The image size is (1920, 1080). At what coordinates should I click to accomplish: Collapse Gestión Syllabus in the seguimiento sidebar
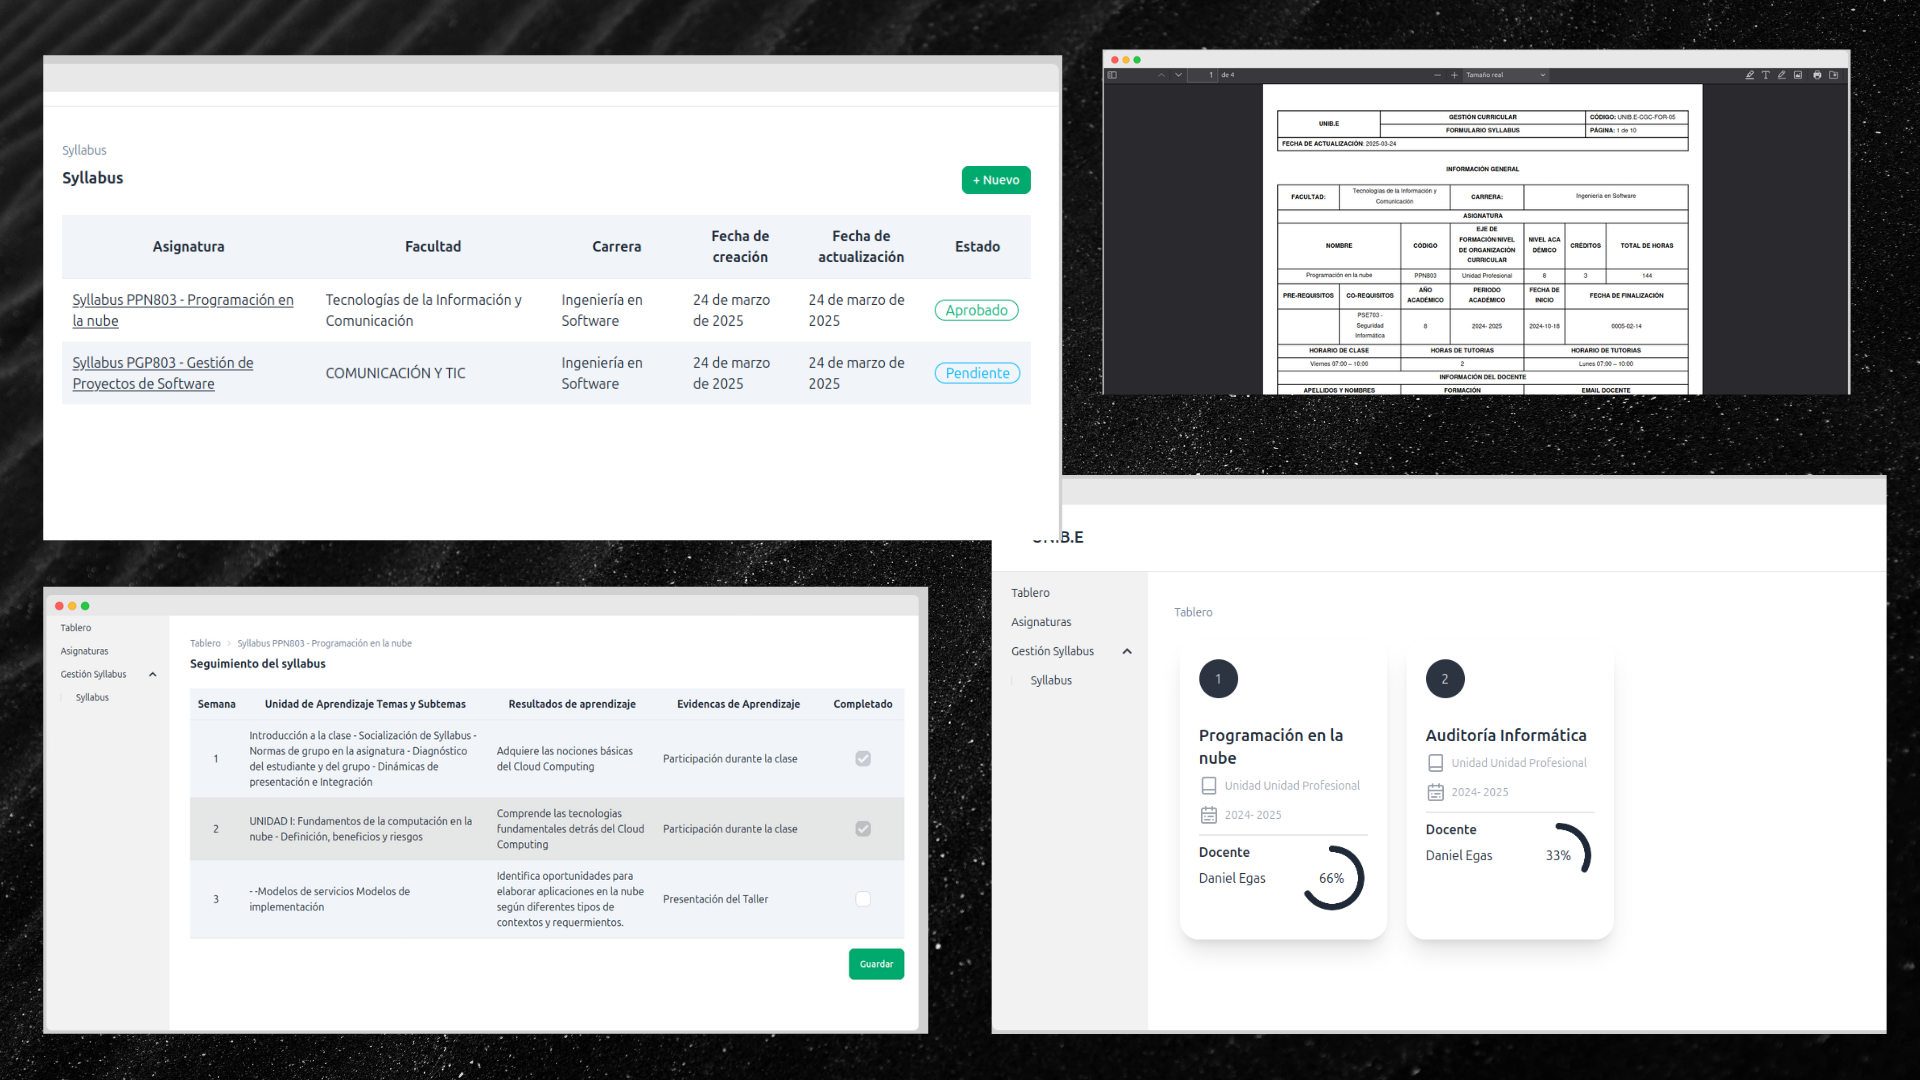click(153, 675)
